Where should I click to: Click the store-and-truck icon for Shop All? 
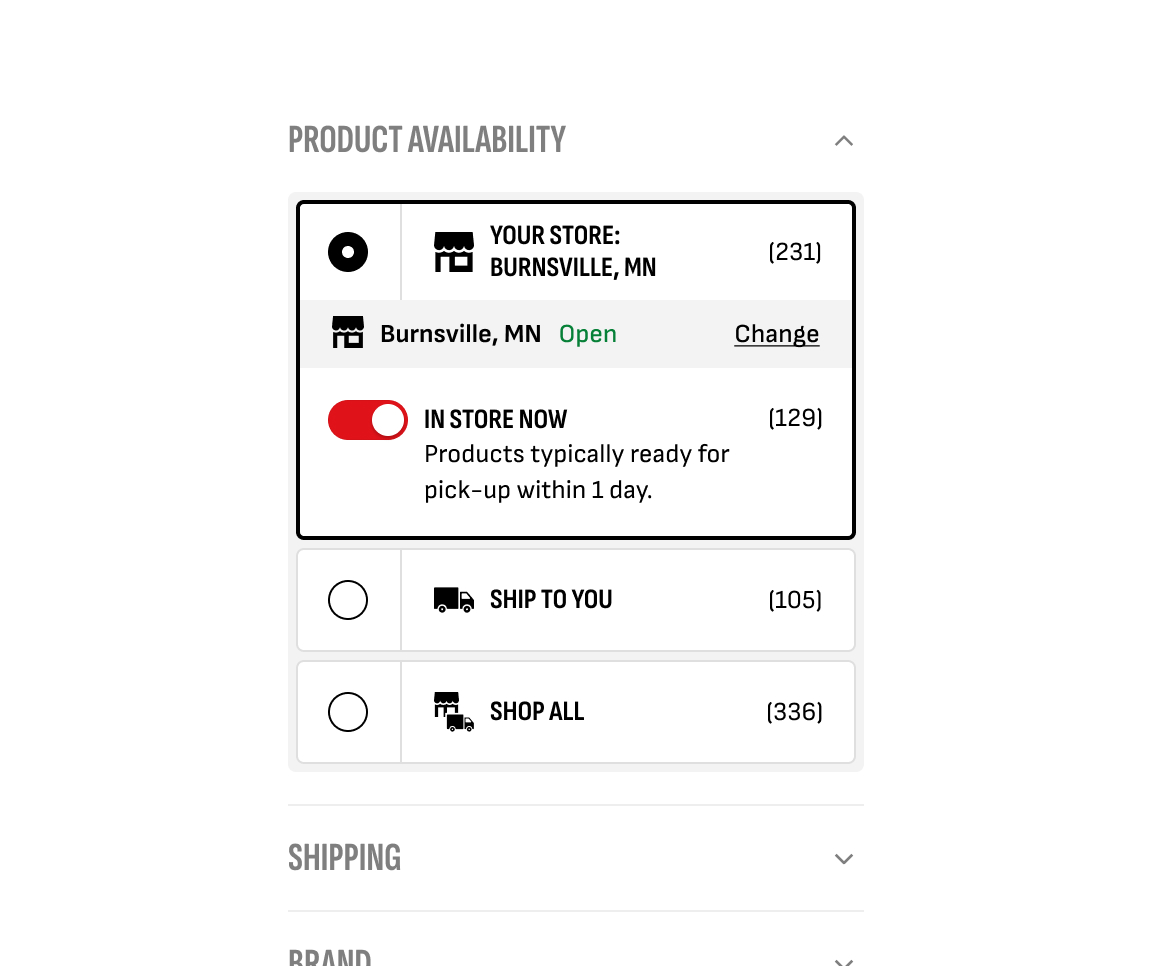click(453, 711)
